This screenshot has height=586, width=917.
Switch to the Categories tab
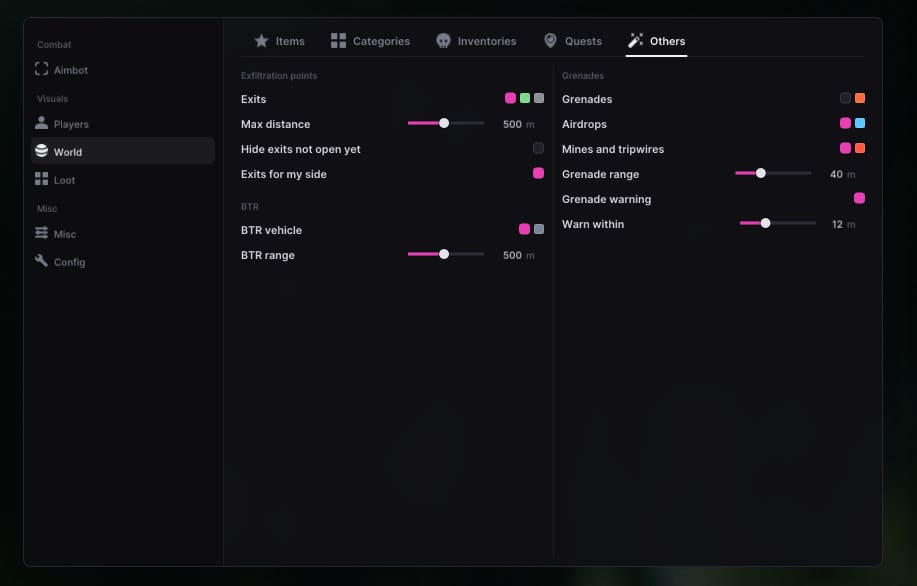point(370,41)
